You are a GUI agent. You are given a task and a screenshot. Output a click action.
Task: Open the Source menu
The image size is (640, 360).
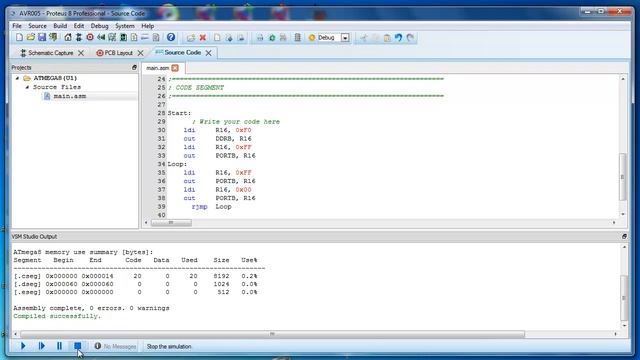[37, 26]
